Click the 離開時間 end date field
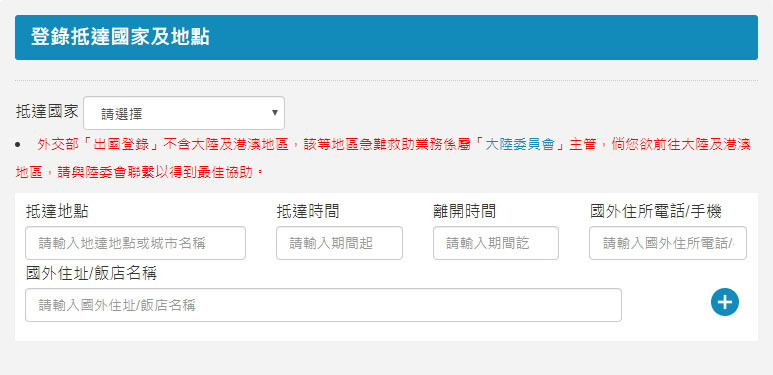Viewport: 773px width, 375px height. click(496, 243)
